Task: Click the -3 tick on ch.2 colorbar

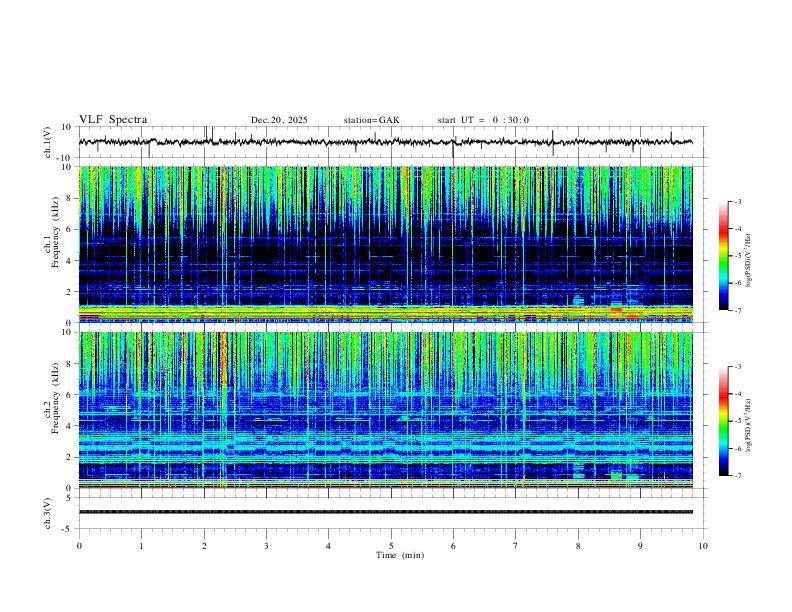Action: (738, 367)
